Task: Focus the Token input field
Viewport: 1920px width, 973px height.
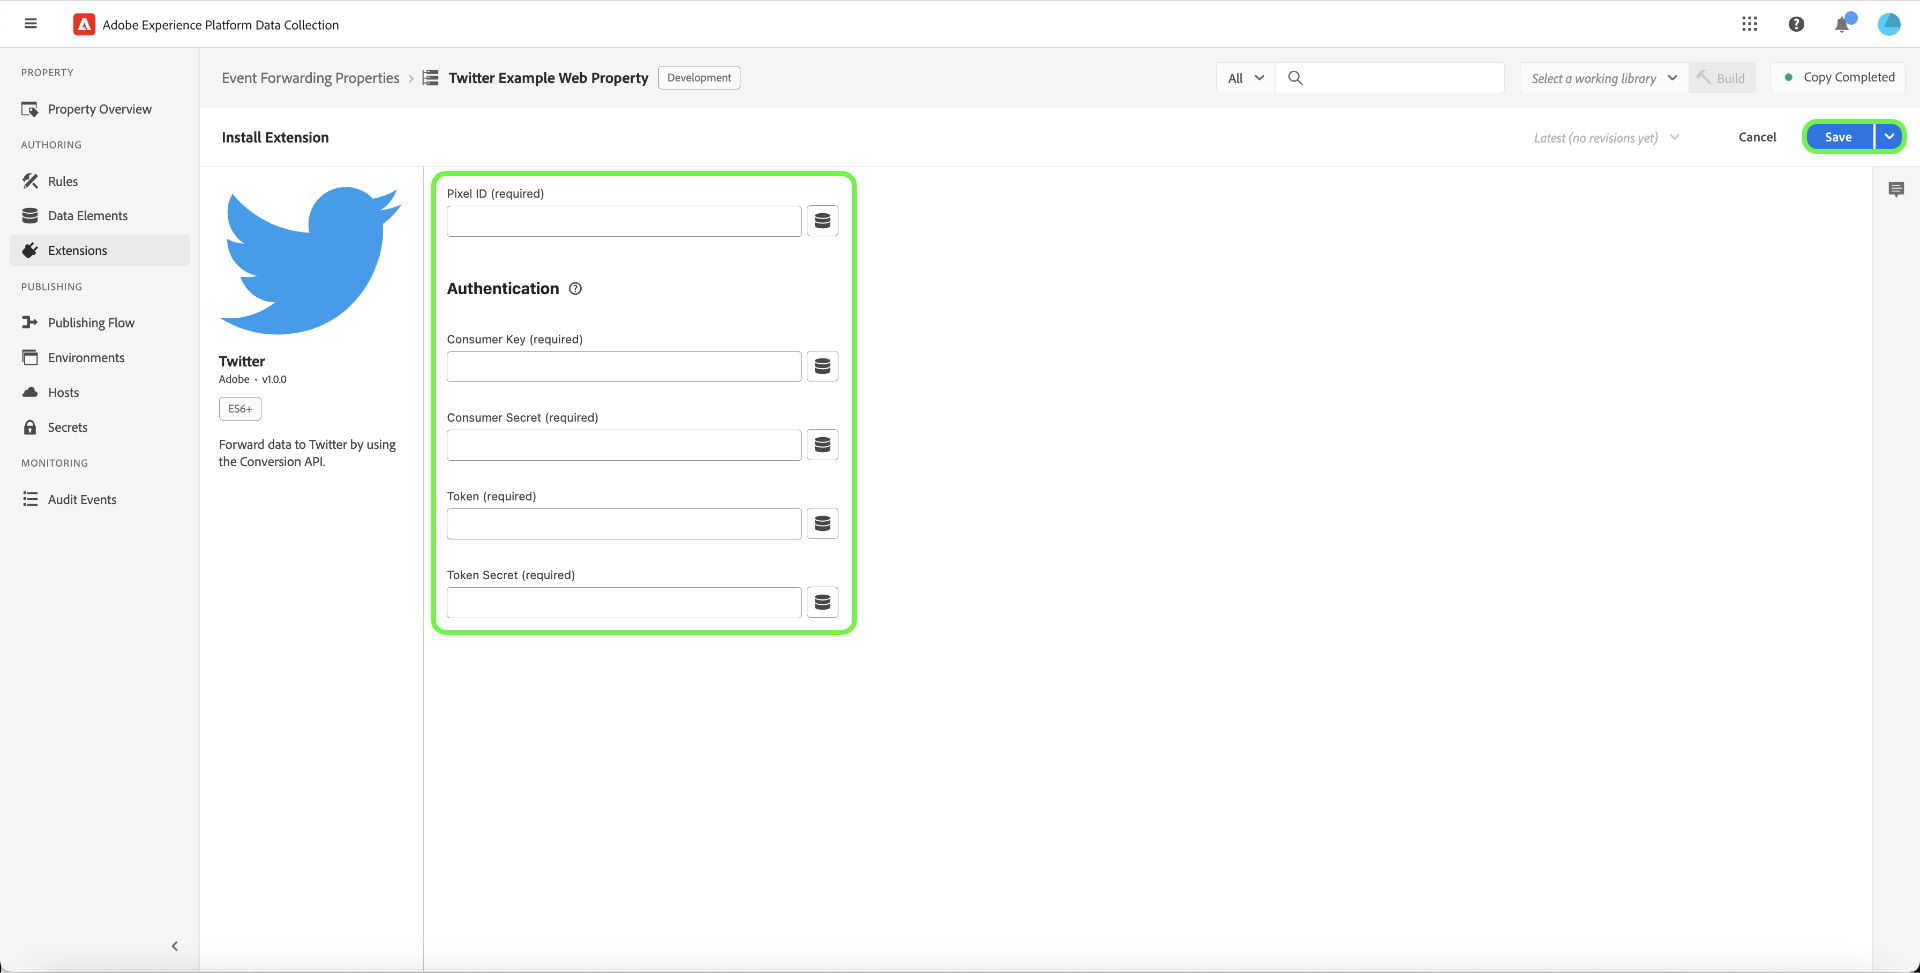Action: tap(624, 523)
